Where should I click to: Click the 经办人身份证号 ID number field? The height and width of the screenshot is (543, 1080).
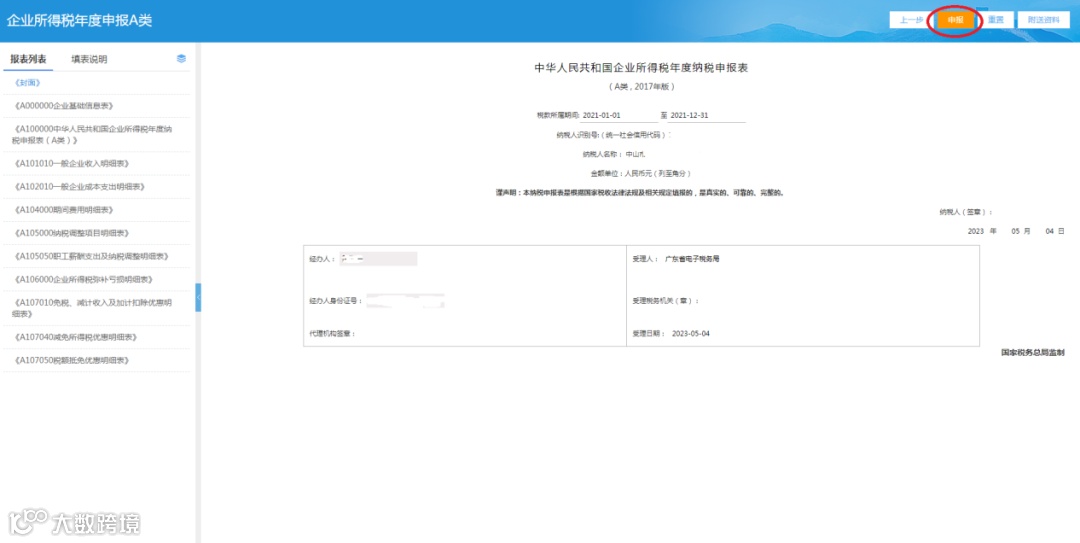[405, 300]
